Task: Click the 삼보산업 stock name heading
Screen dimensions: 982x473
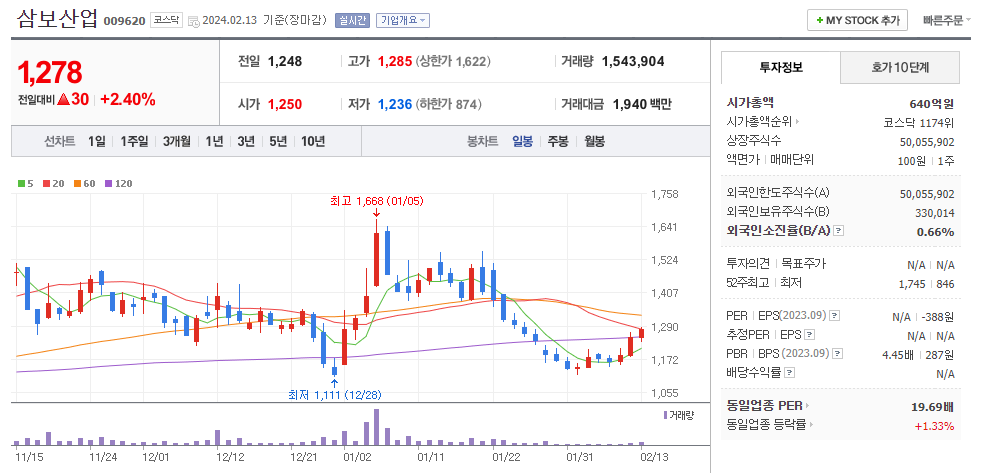Action: [58, 19]
